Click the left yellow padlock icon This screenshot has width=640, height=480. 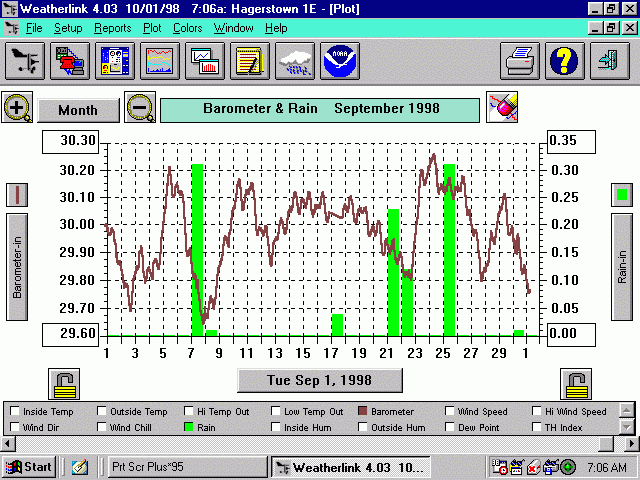tap(64, 384)
